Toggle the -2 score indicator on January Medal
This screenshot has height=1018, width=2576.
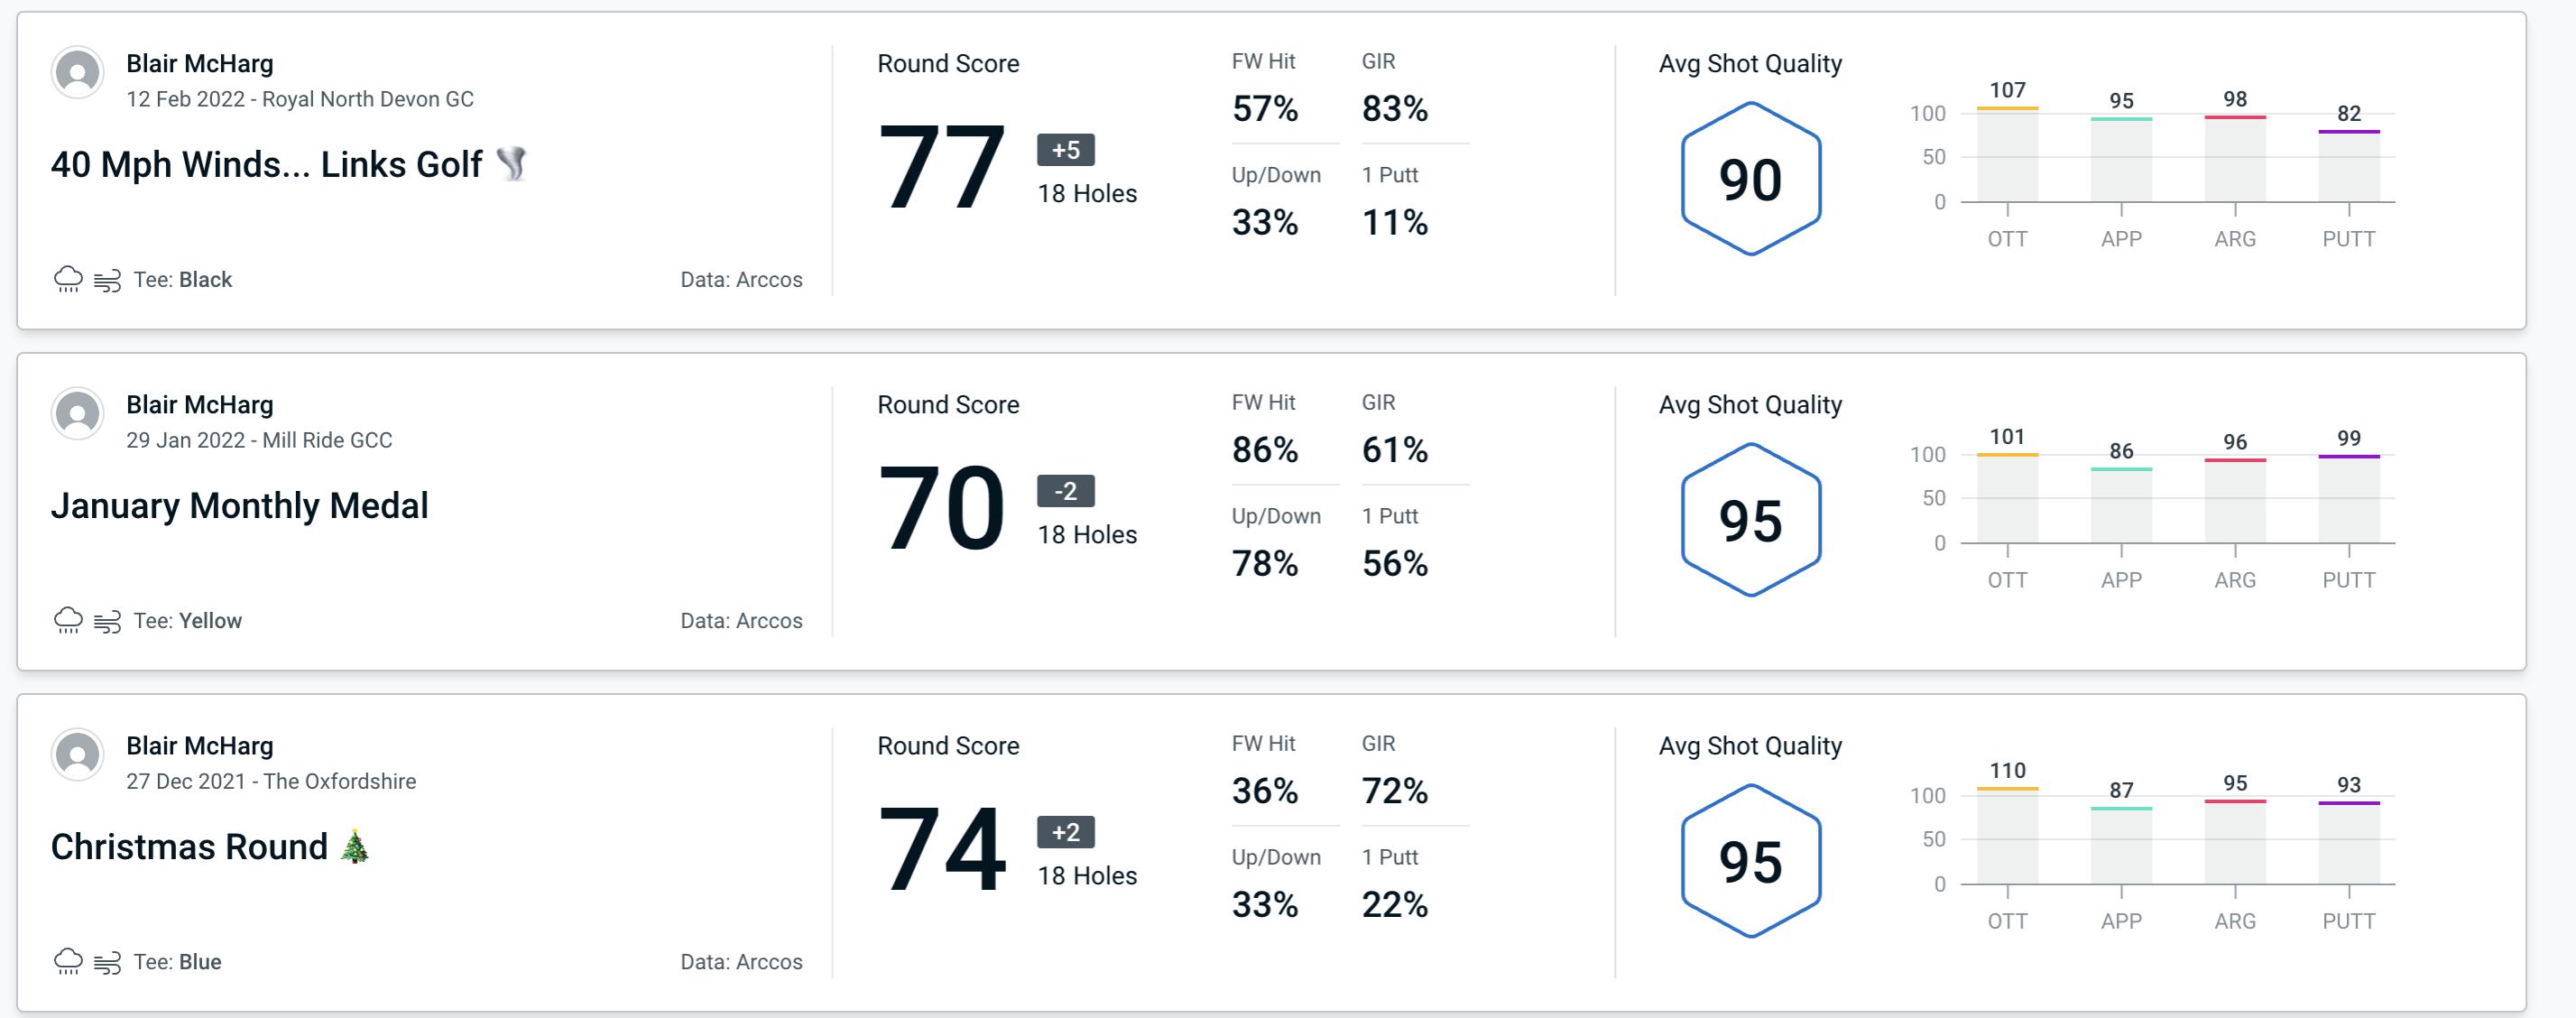point(1061,491)
